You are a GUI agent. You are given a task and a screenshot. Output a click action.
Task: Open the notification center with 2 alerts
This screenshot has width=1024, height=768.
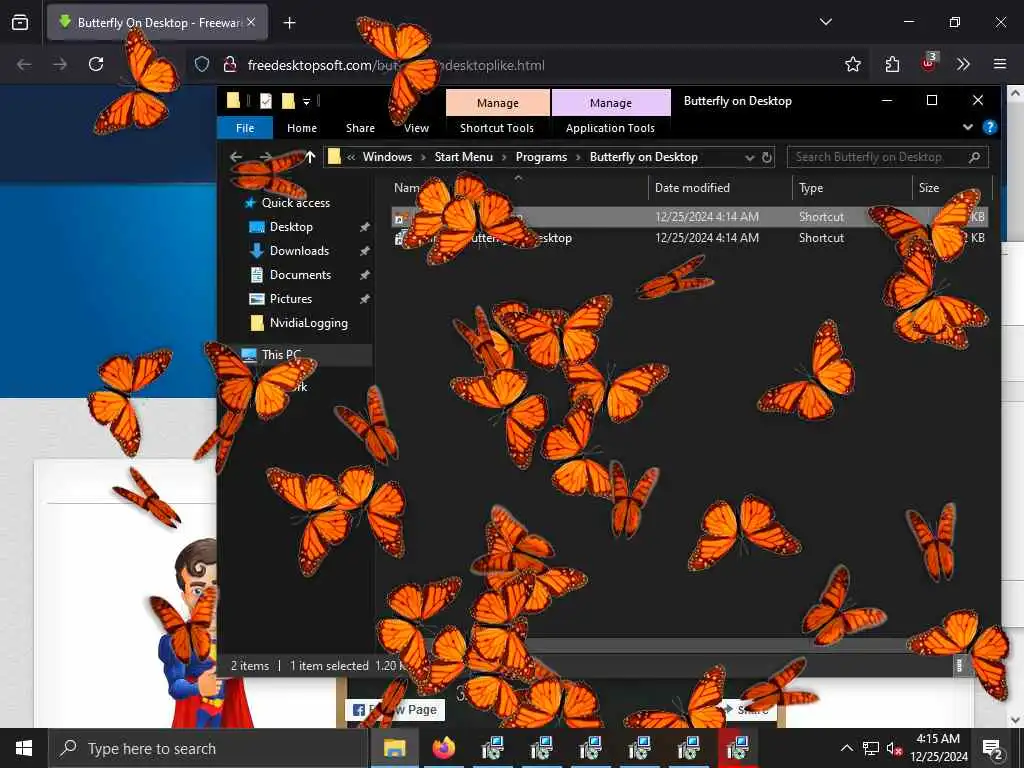(992, 748)
